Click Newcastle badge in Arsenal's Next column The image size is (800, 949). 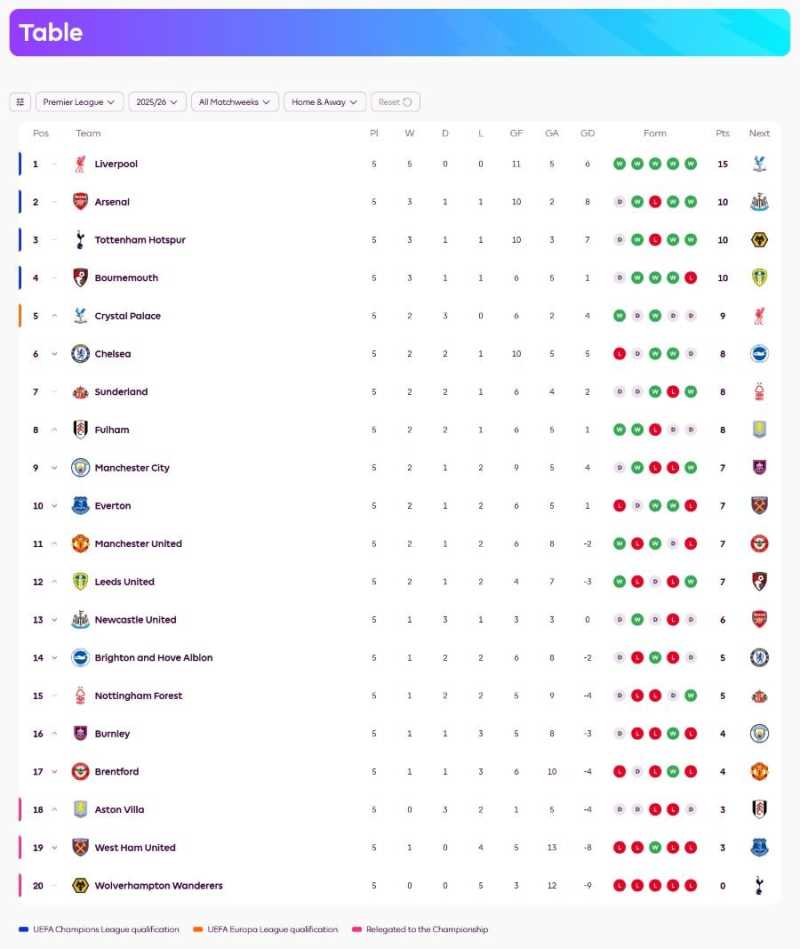[759, 201]
